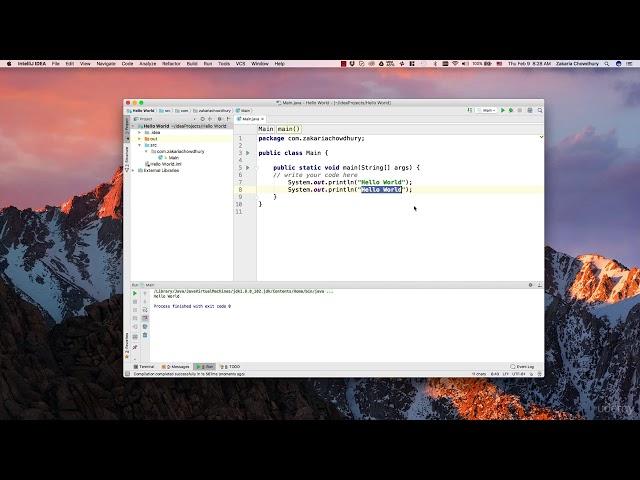This screenshot has width=640, height=480.
Task: Open the Project panel gear settings
Action: coord(220,119)
